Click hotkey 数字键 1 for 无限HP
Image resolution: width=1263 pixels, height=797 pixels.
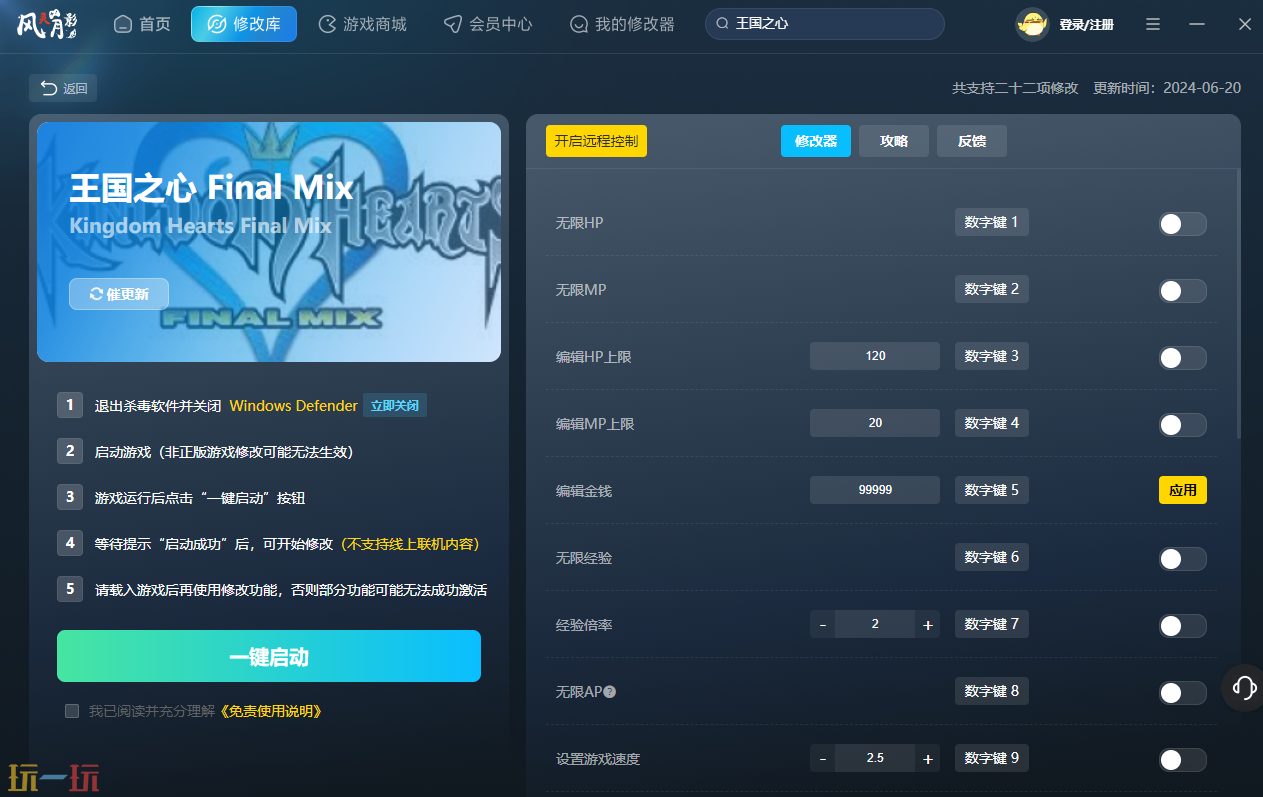coord(992,222)
